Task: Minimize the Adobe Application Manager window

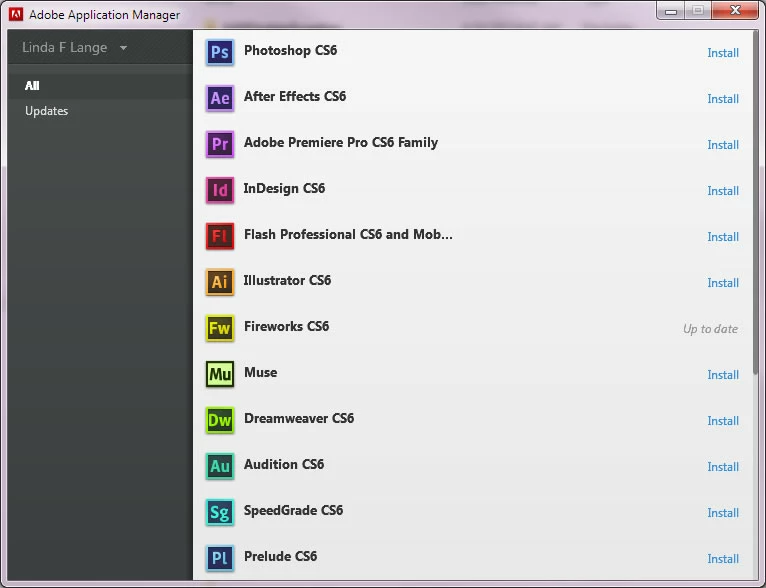Action: pyautogui.click(x=670, y=11)
